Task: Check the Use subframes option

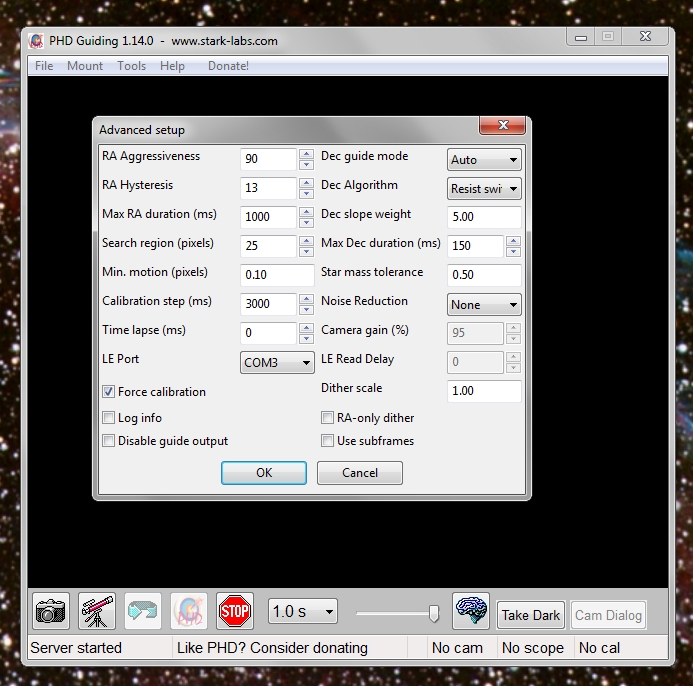Action: [327, 441]
